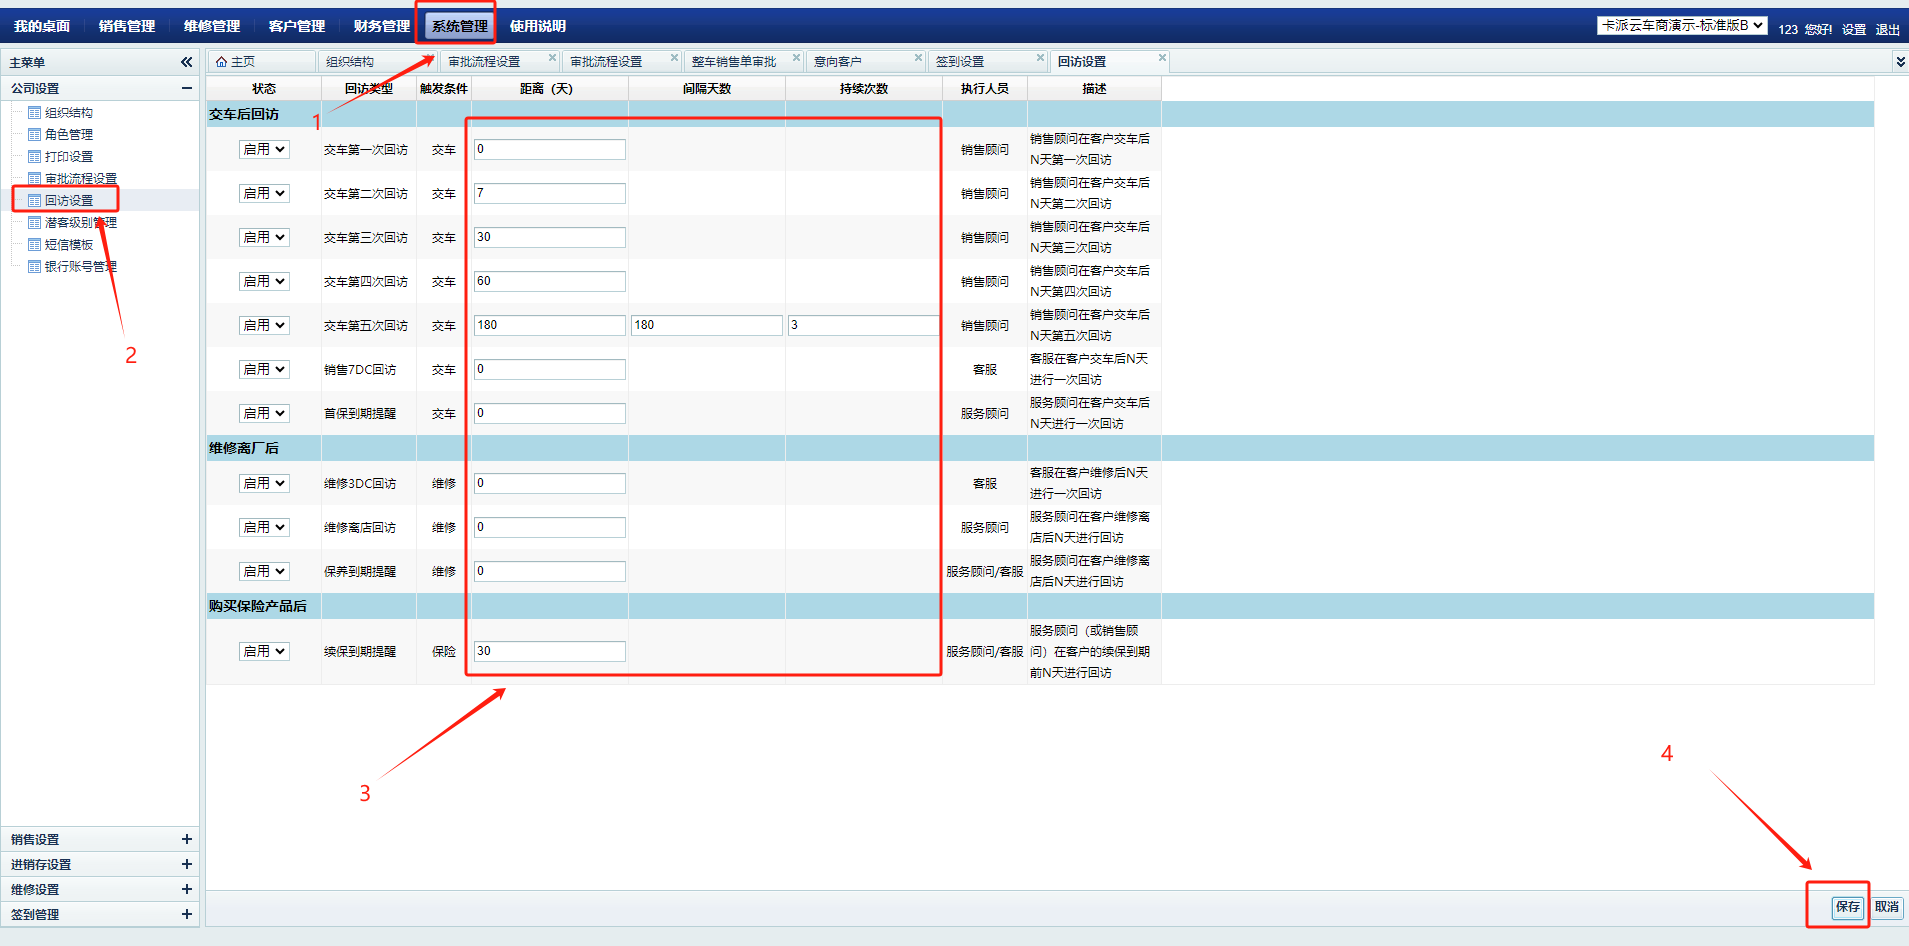1909x946 pixels.
Task: Collapse the main menu sidebar panel
Action: pyautogui.click(x=186, y=62)
